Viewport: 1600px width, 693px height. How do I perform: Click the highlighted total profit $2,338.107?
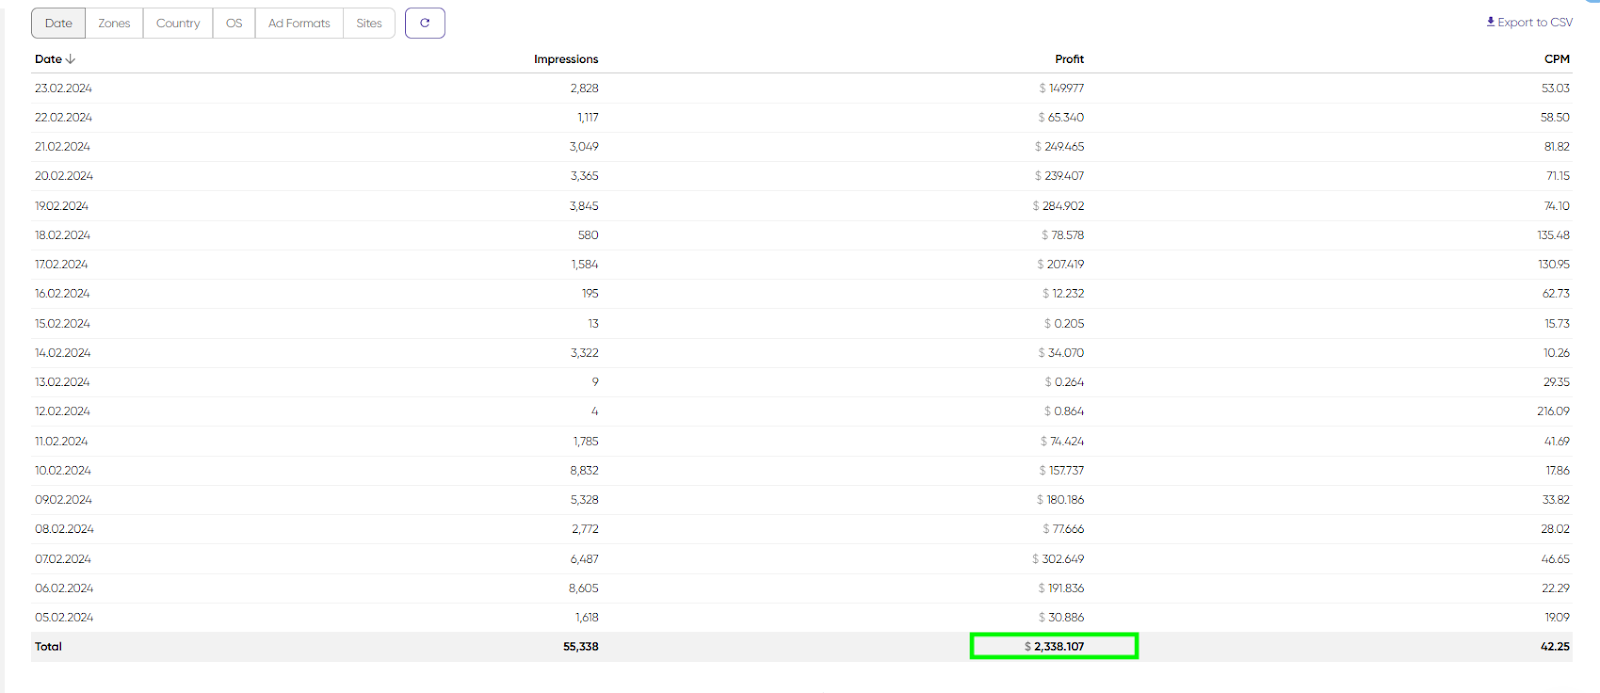tap(1054, 647)
